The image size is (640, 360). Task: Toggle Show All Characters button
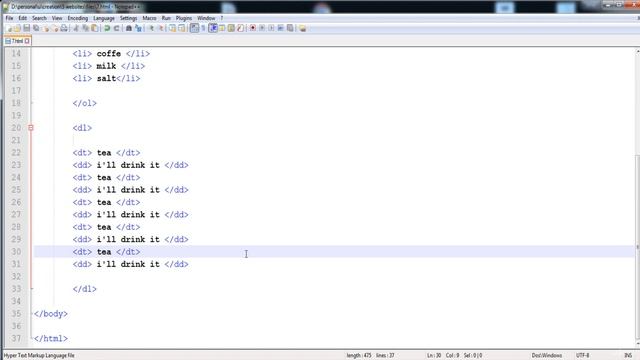coord(203,28)
